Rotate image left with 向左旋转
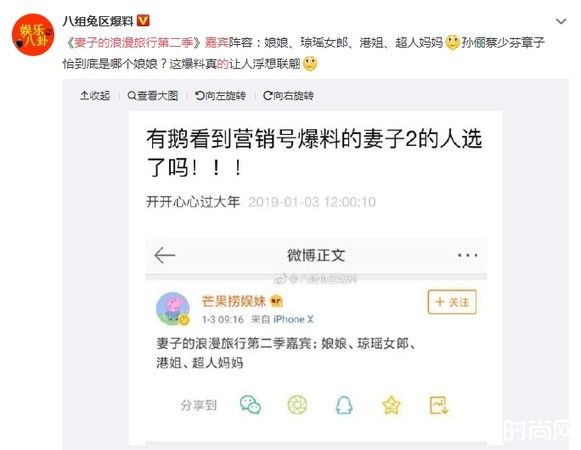The height and width of the screenshot is (450, 581). coord(220,96)
